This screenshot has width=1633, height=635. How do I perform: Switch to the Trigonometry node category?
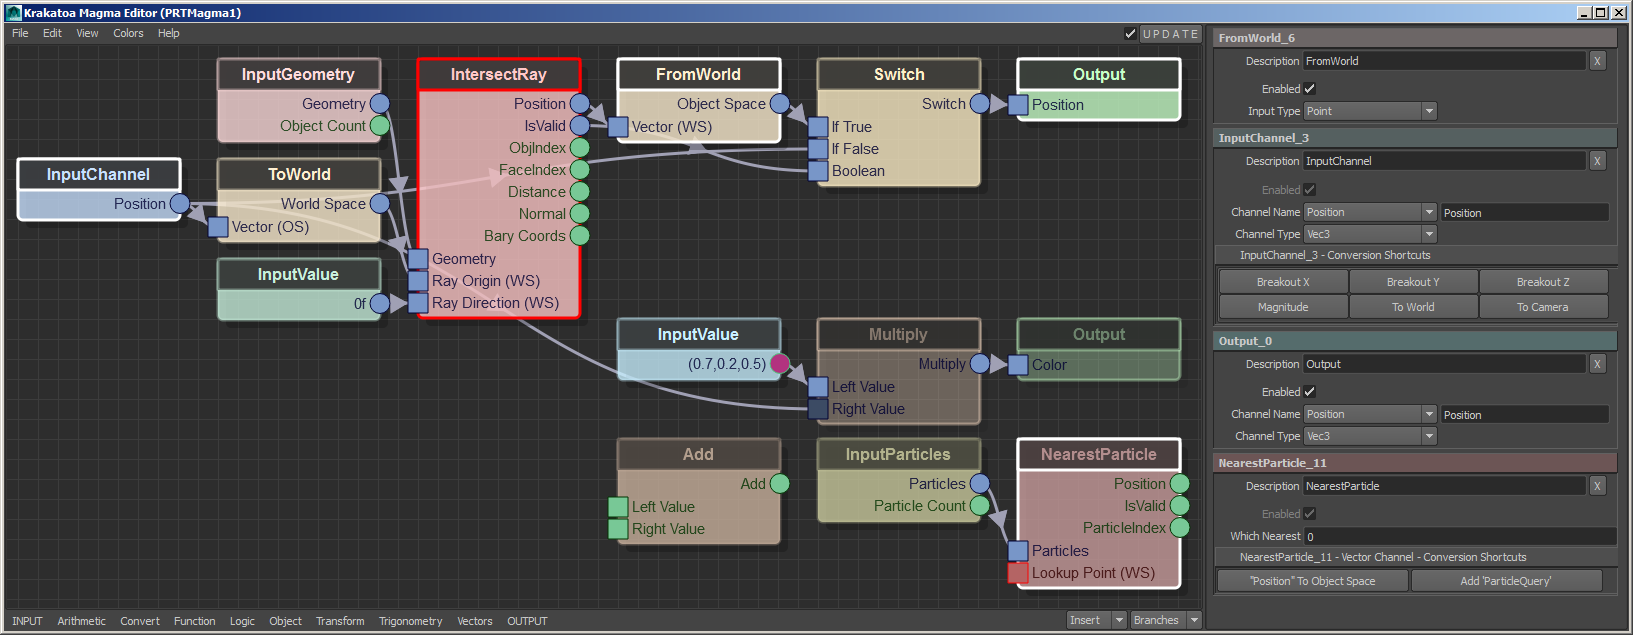[410, 621]
